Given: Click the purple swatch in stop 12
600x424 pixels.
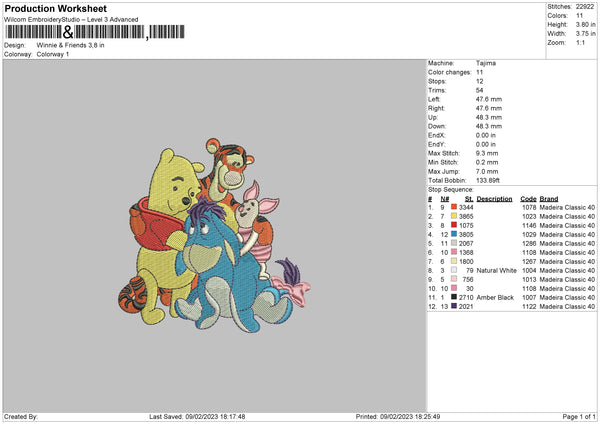Looking at the screenshot, I should (x=454, y=307).
